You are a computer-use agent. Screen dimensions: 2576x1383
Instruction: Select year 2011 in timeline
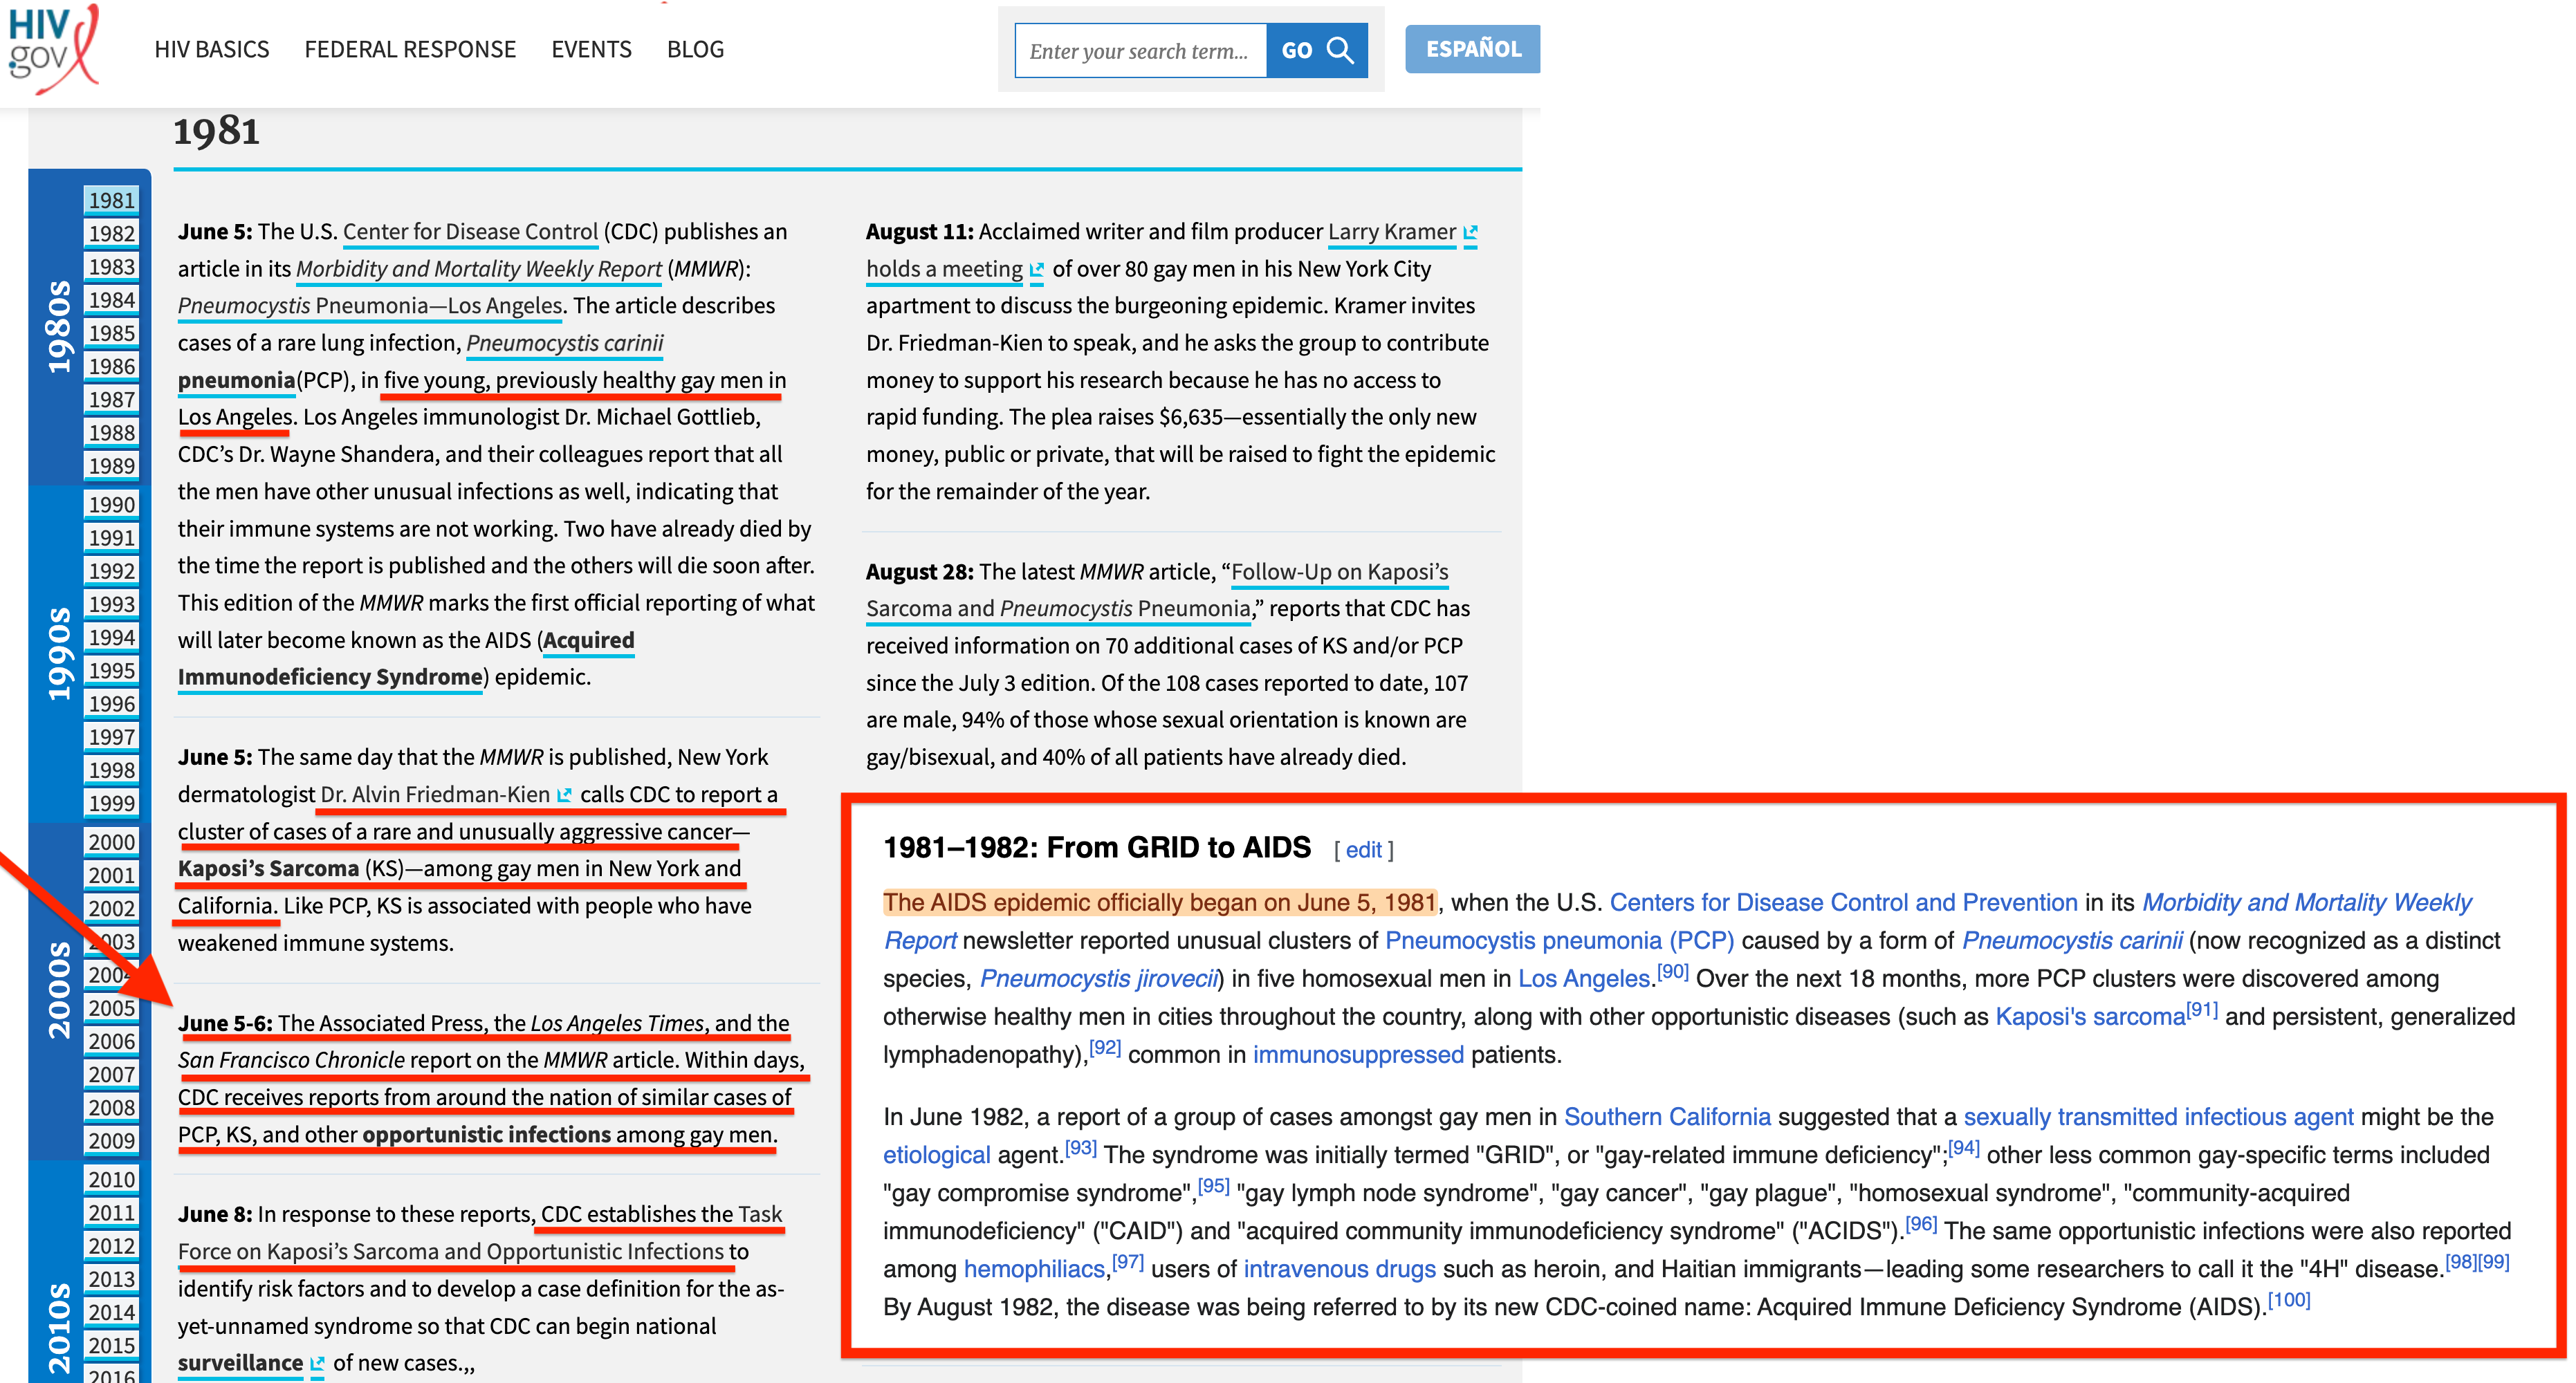[111, 1213]
